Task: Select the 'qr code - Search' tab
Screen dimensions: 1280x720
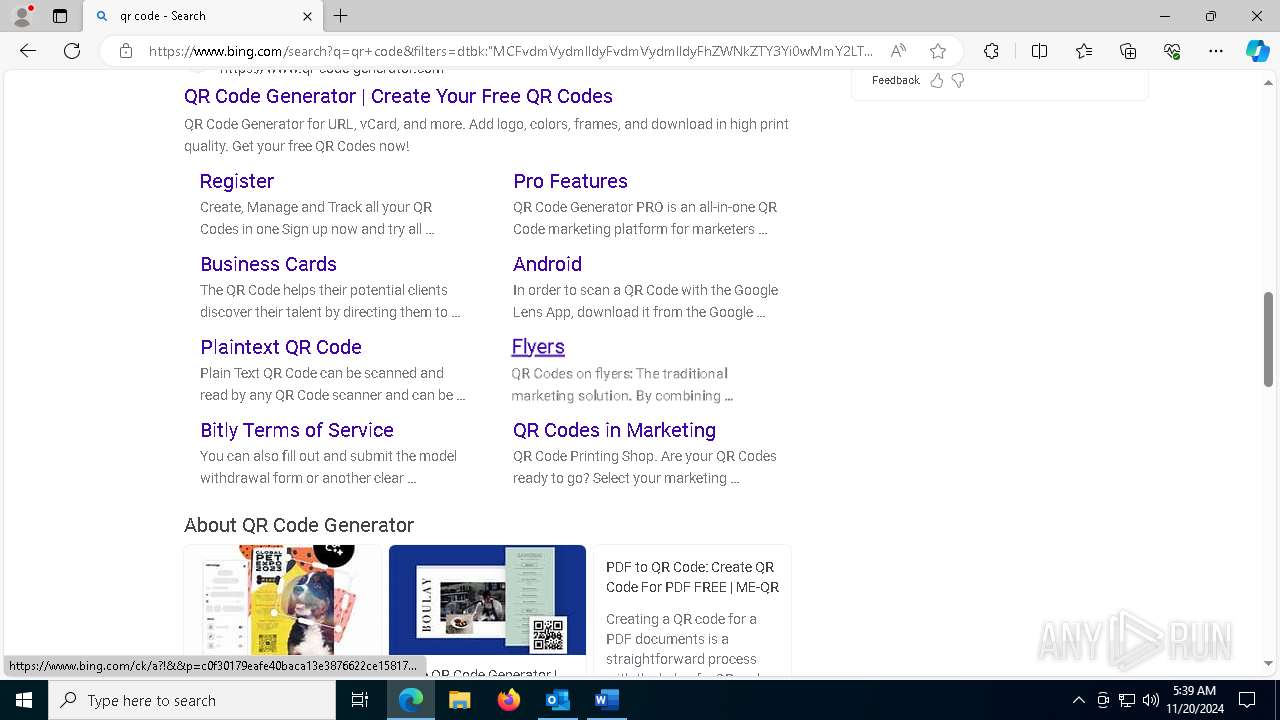Action: [x=203, y=16]
